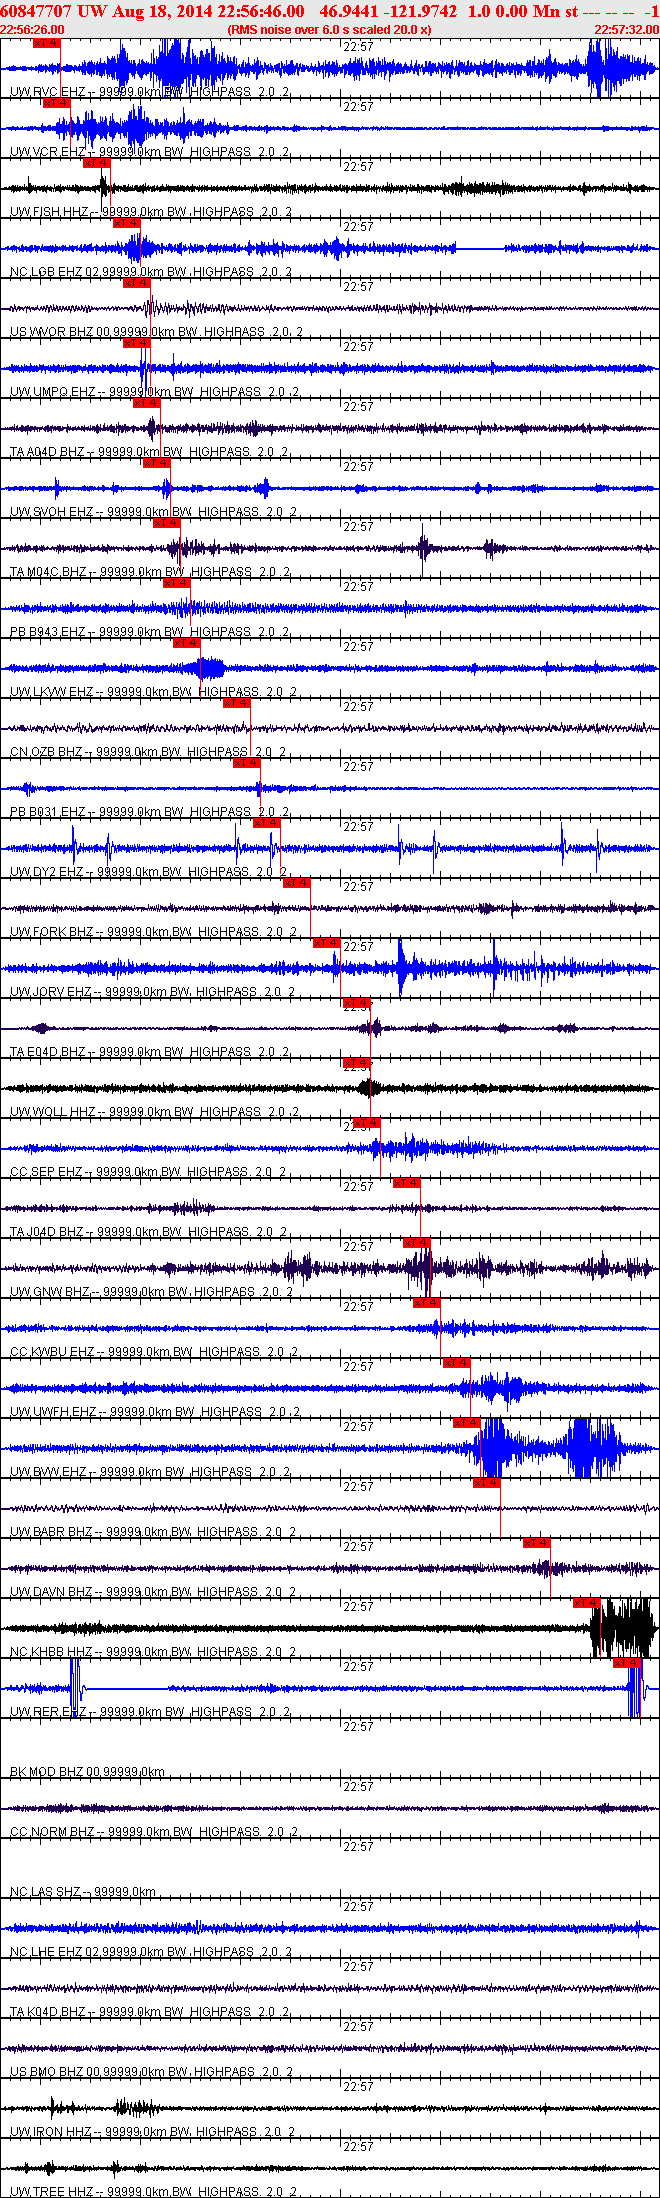
Task: Click the 'UW.JORV.EHZ' station label
Action: pos(51,992)
